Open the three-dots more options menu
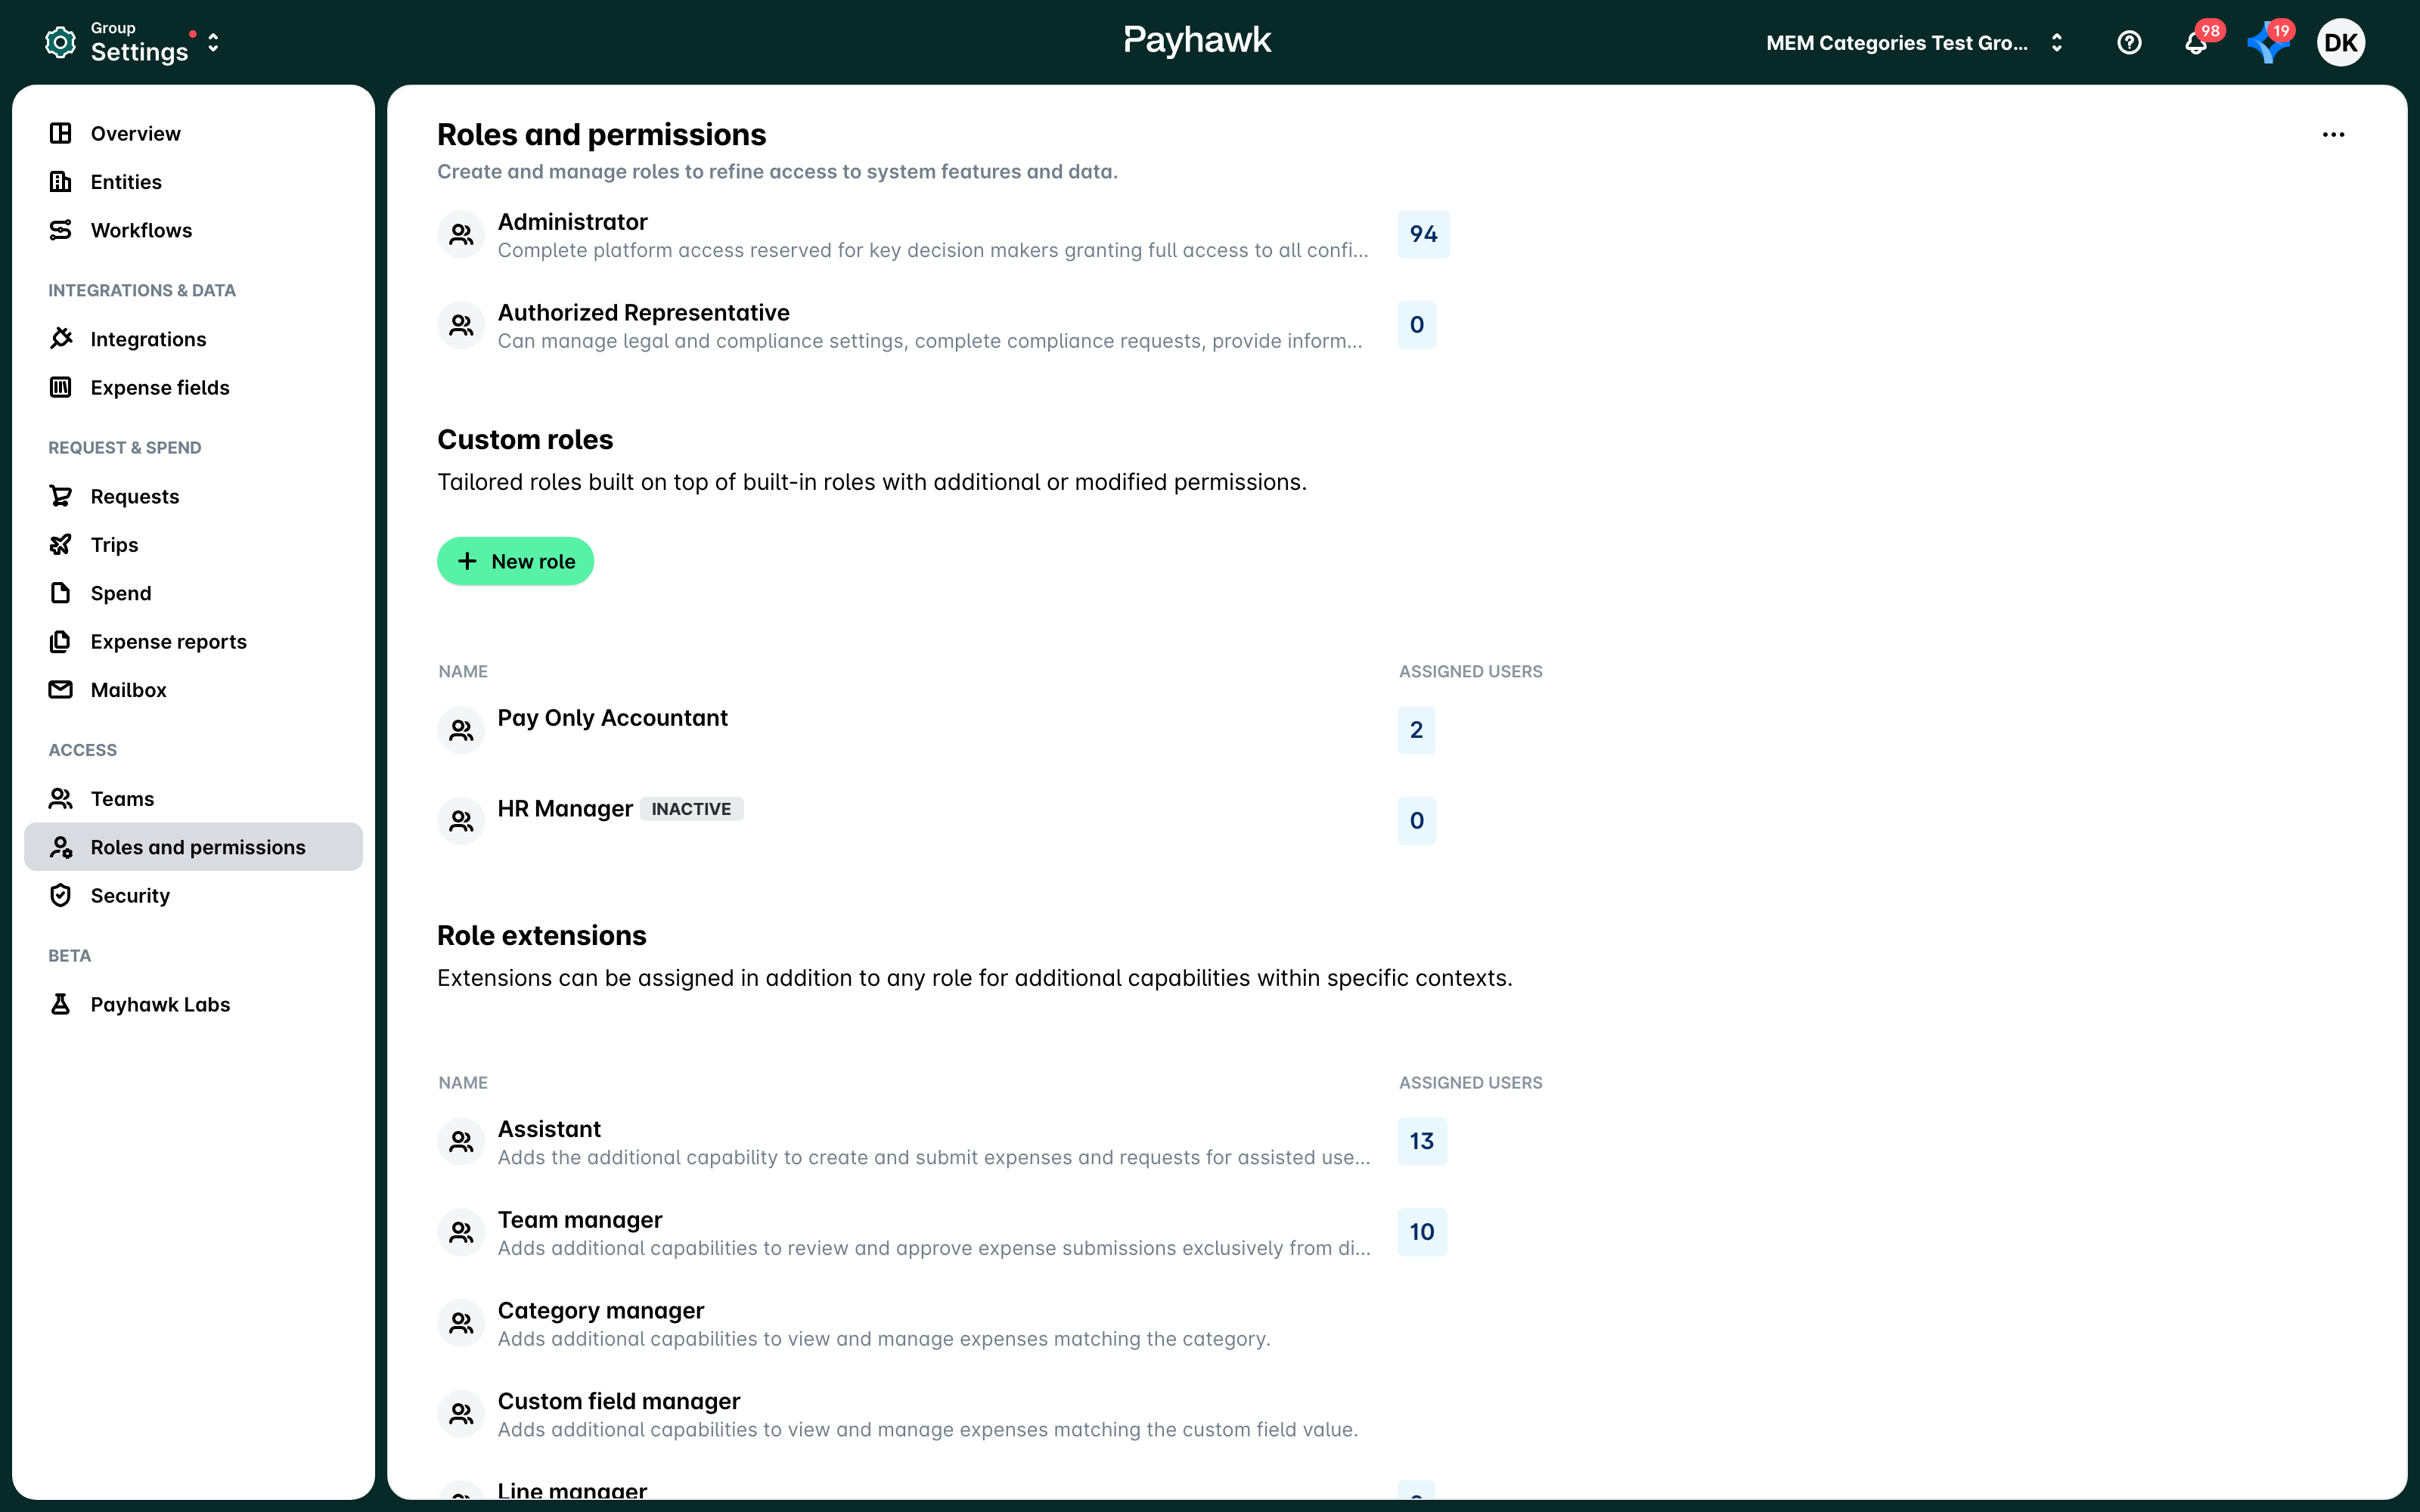2420x1512 pixels. [2333, 134]
